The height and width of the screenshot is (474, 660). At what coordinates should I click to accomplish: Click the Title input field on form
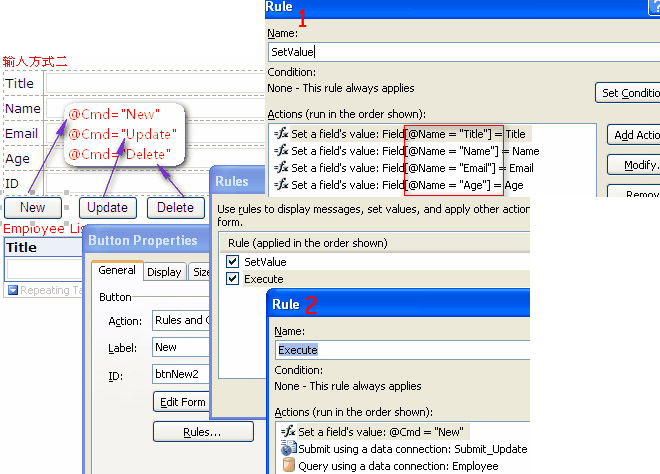pos(155,83)
